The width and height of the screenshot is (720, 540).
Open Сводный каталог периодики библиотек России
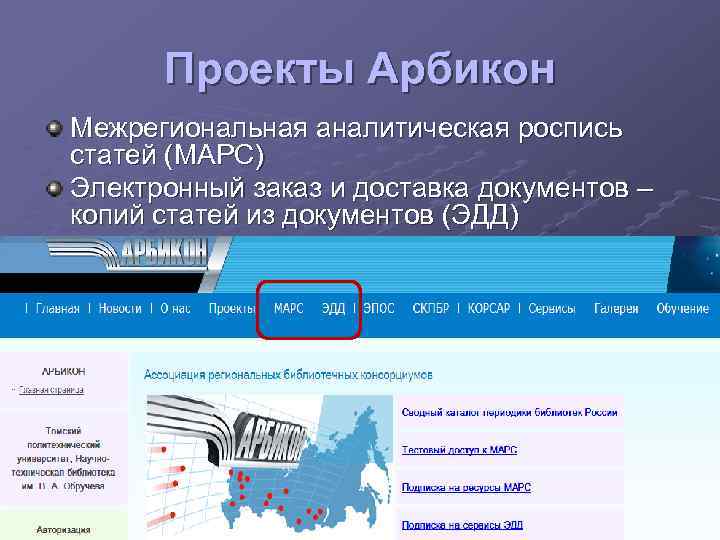tap(509, 412)
